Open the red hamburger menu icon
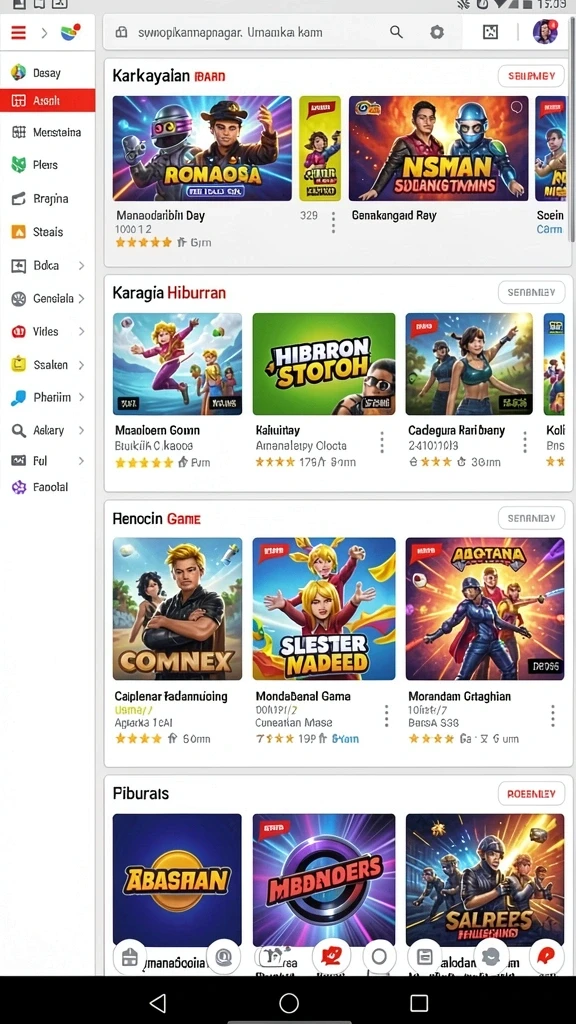This screenshot has width=576, height=1024. (18, 32)
